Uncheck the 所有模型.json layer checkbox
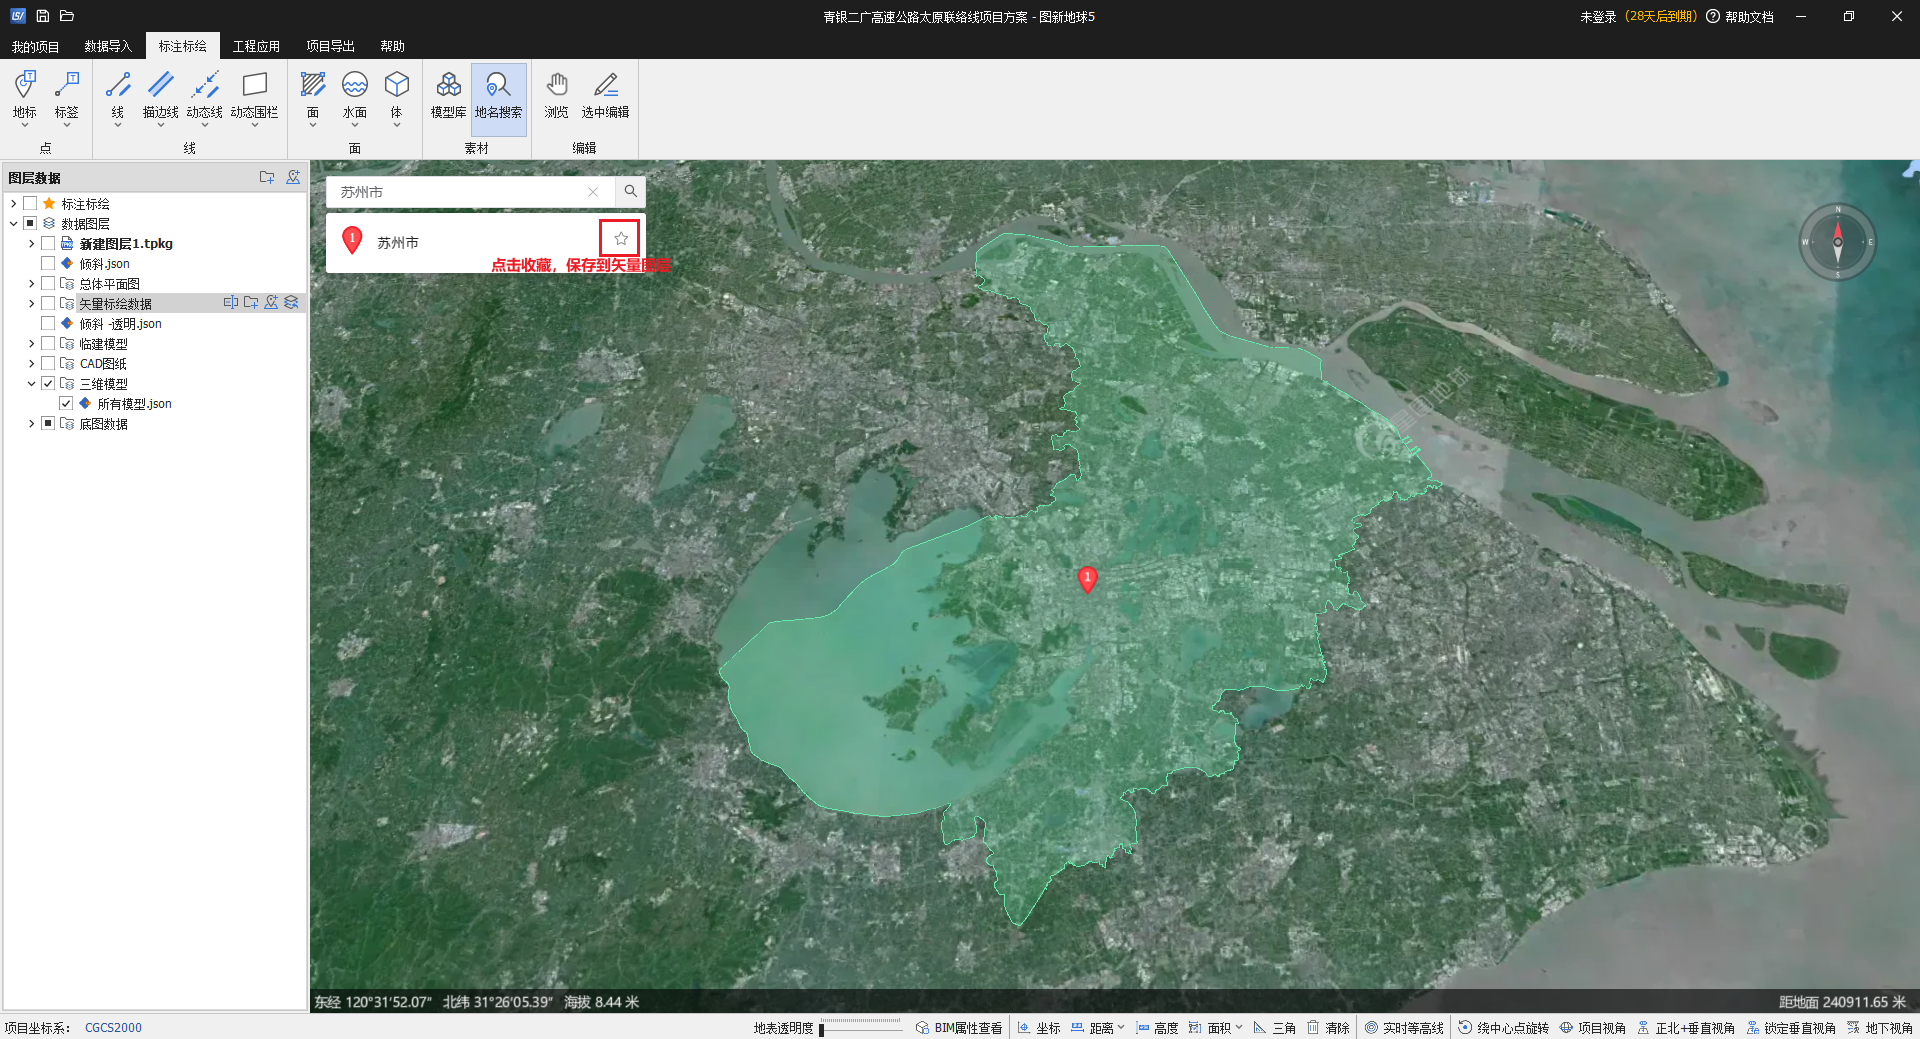Screen dimensions: 1920x1039 pyautogui.click(x=66, y=404)
